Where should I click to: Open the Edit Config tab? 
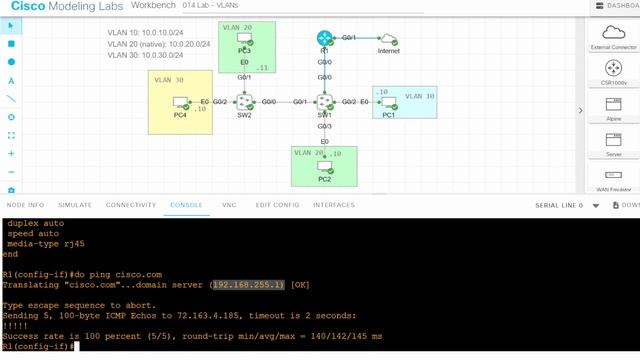click(x=277, y=205)
